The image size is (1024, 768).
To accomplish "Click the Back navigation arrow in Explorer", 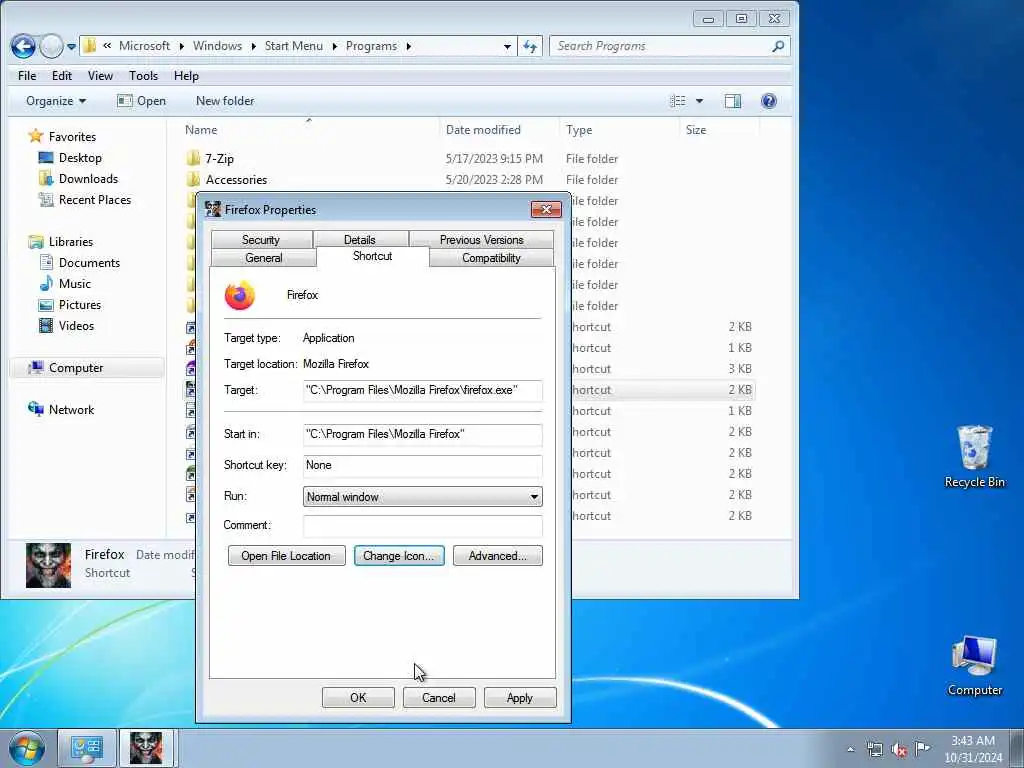I will coord(24,46).
